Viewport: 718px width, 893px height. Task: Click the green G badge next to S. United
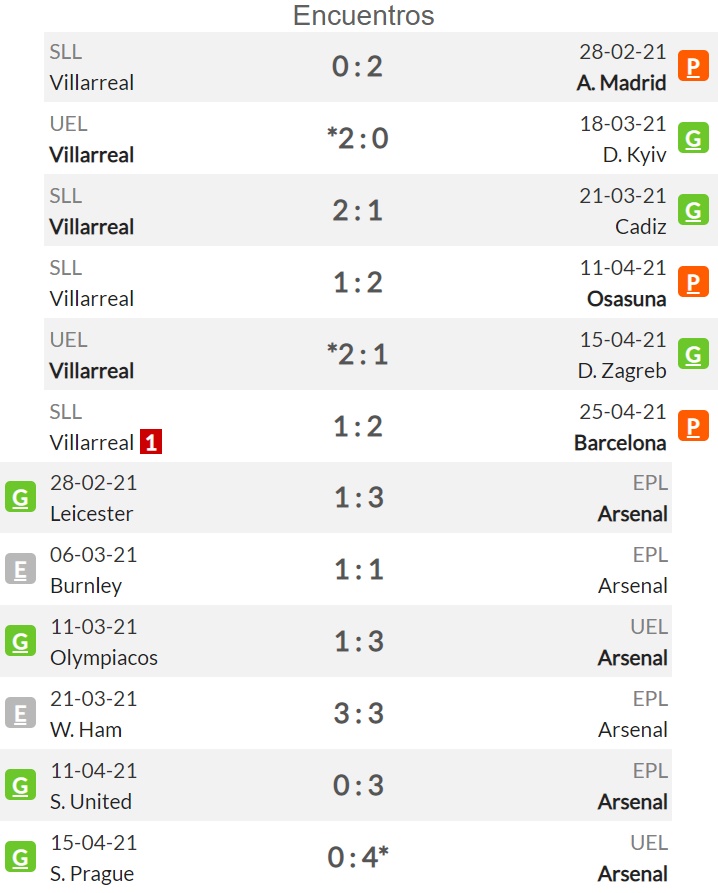(20, 785)
